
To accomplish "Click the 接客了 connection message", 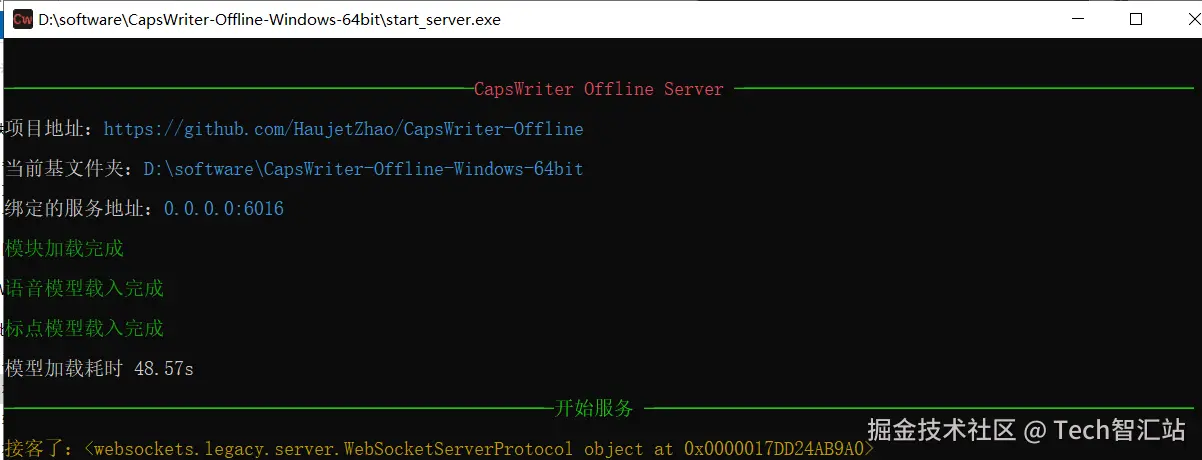I will [38, 449].
